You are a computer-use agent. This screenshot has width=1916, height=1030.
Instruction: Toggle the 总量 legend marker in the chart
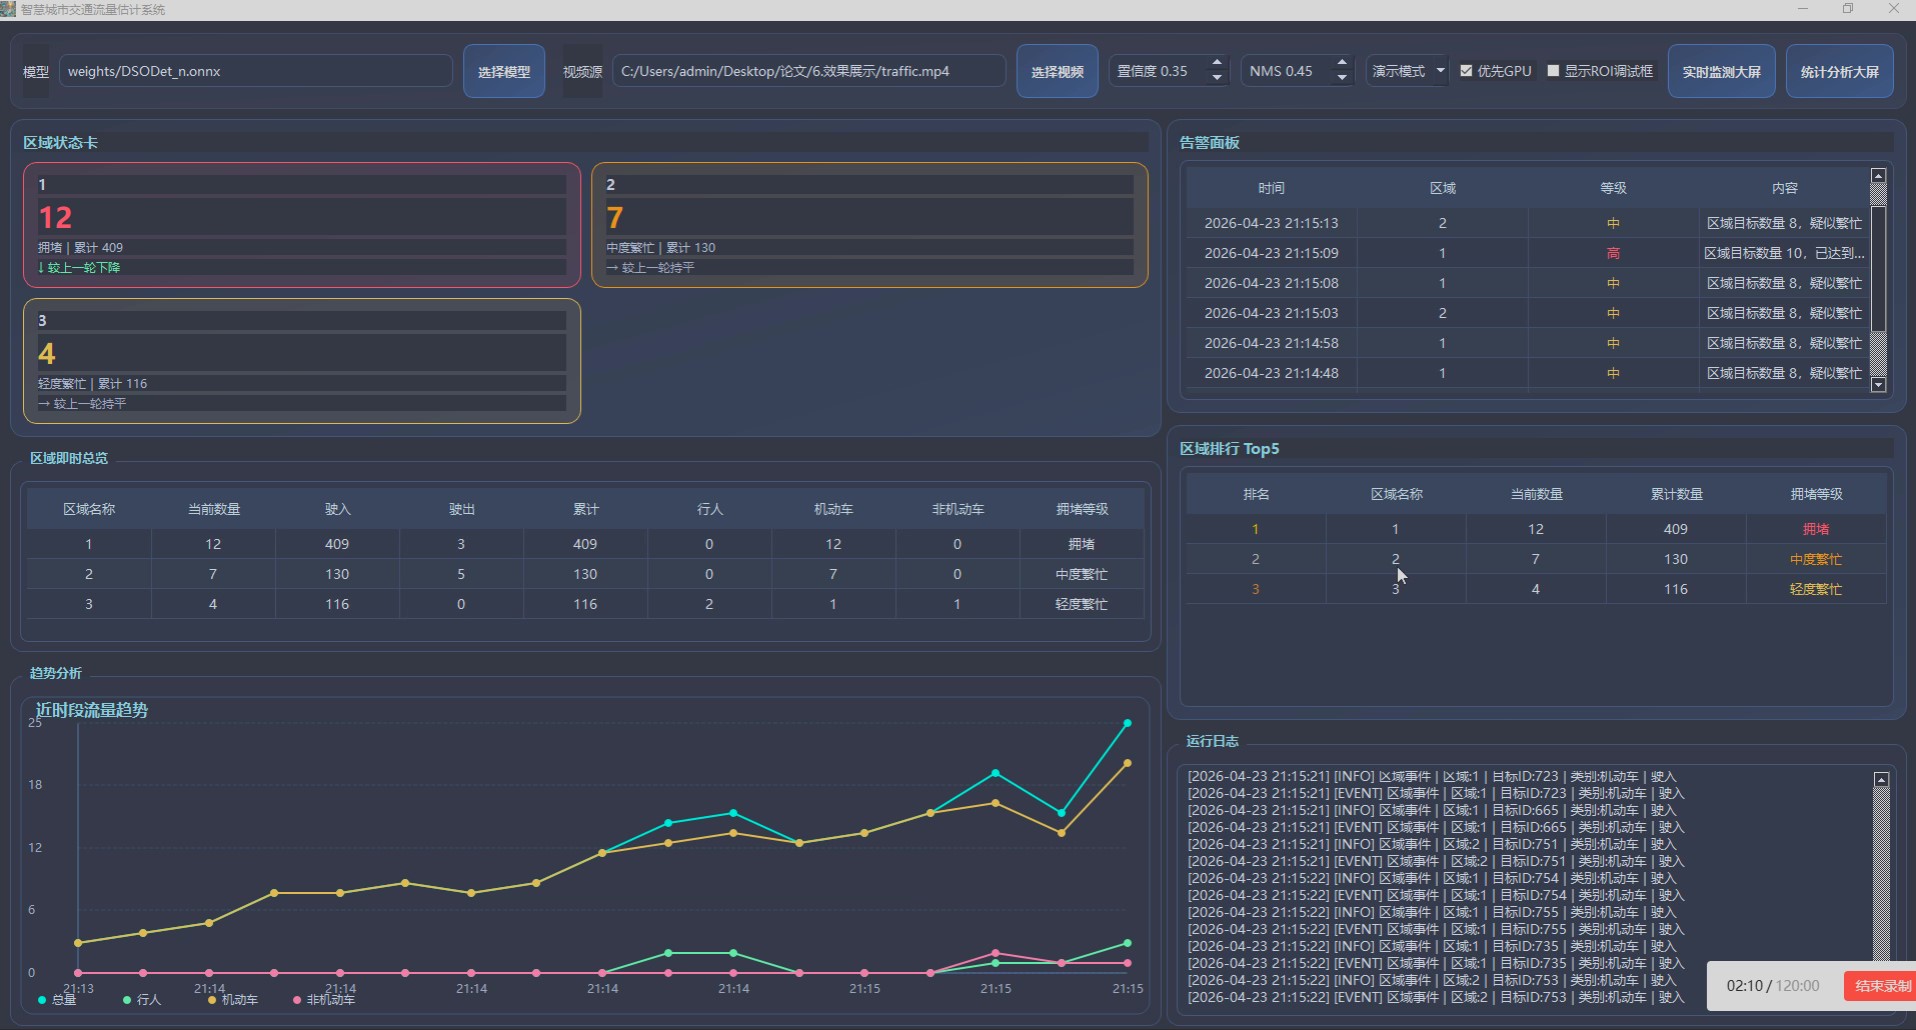click(42, 999)
